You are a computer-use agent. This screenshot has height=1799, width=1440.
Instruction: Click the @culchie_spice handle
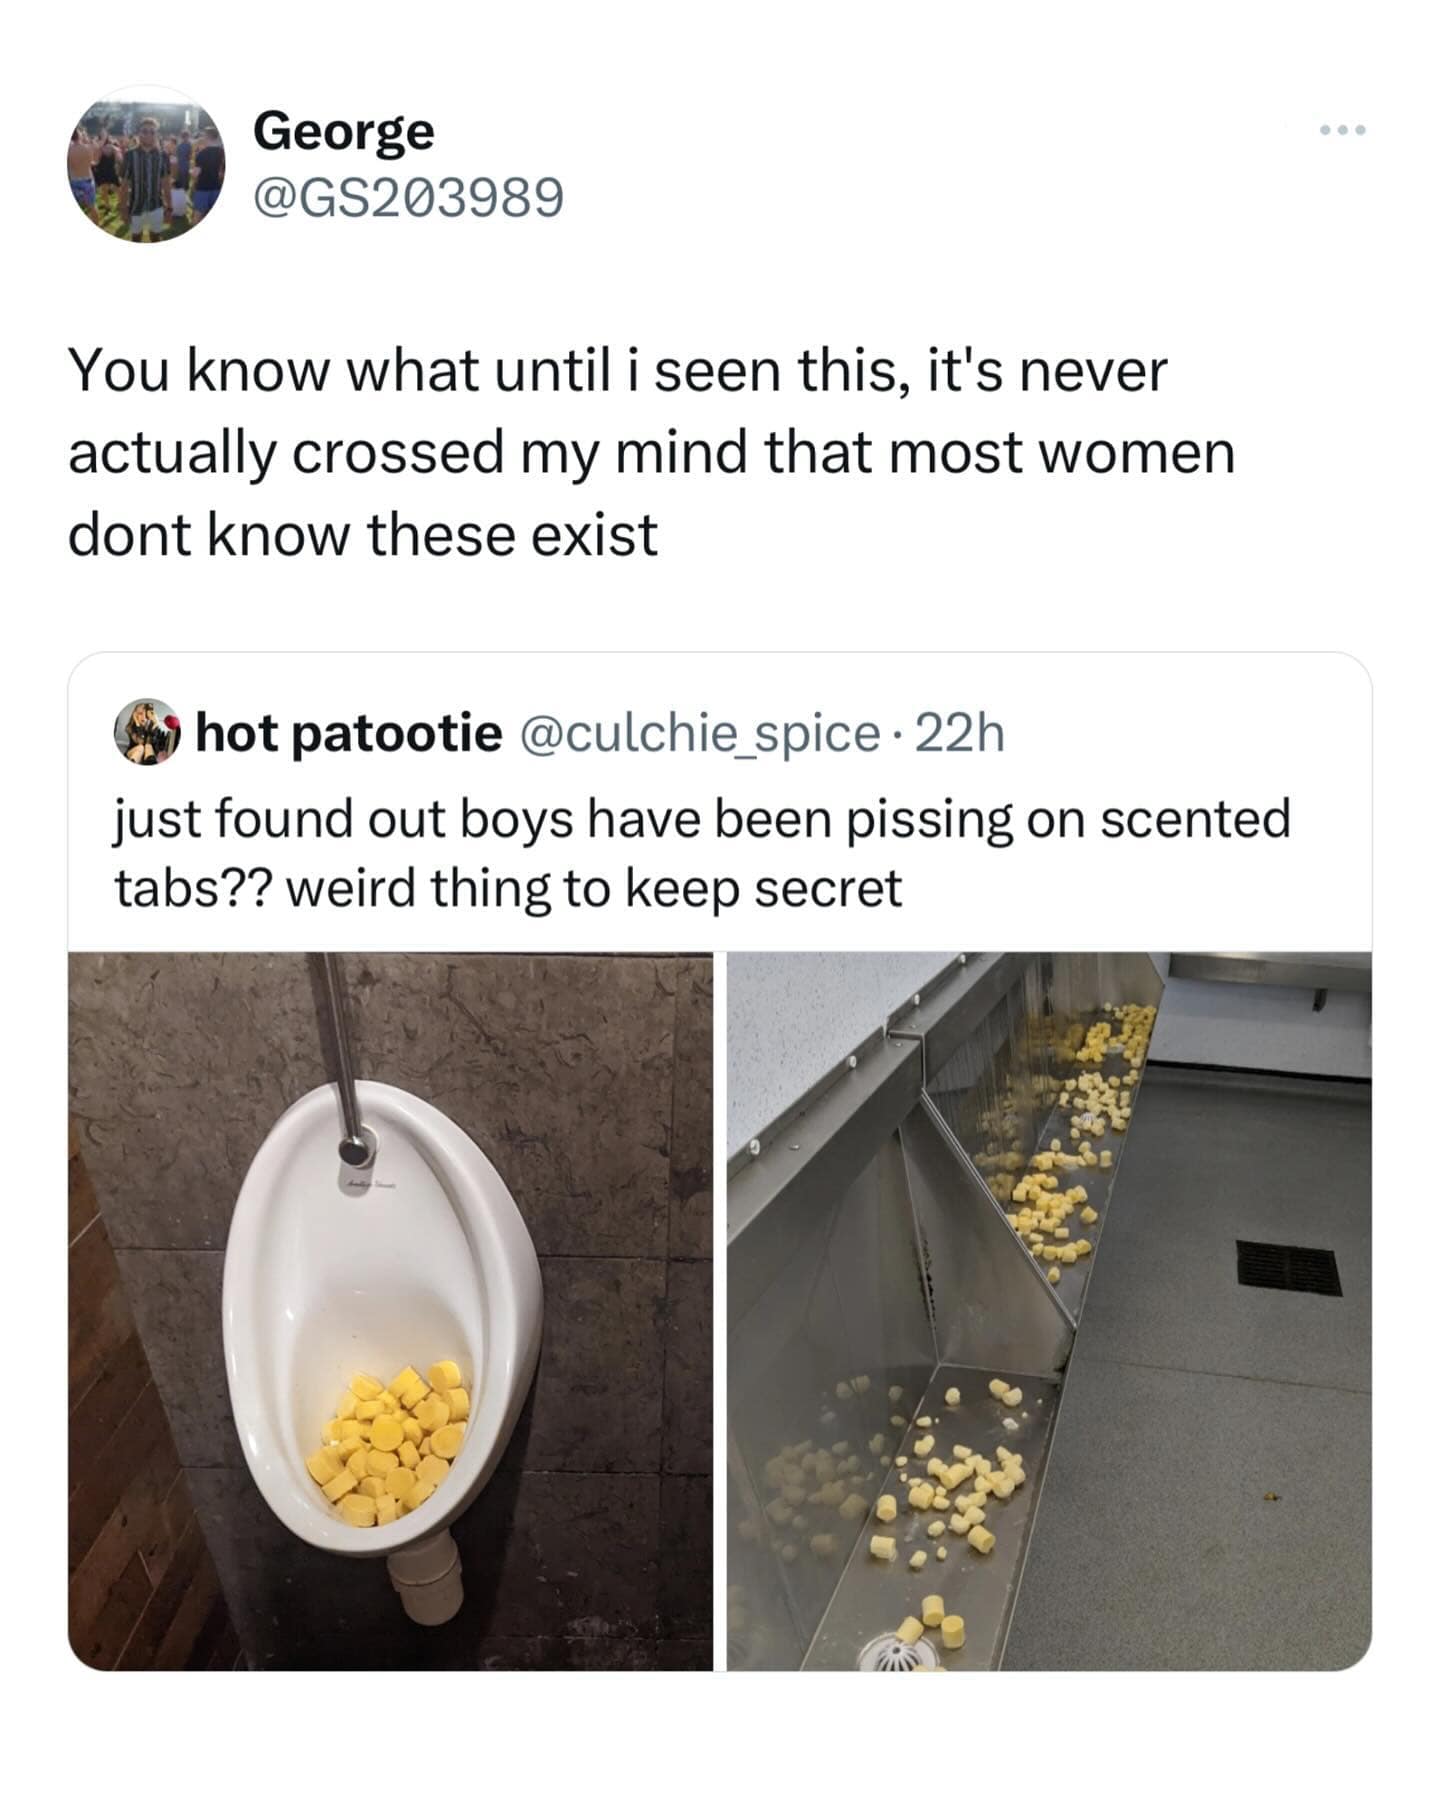pyautogui.click(x=698, y=733)
